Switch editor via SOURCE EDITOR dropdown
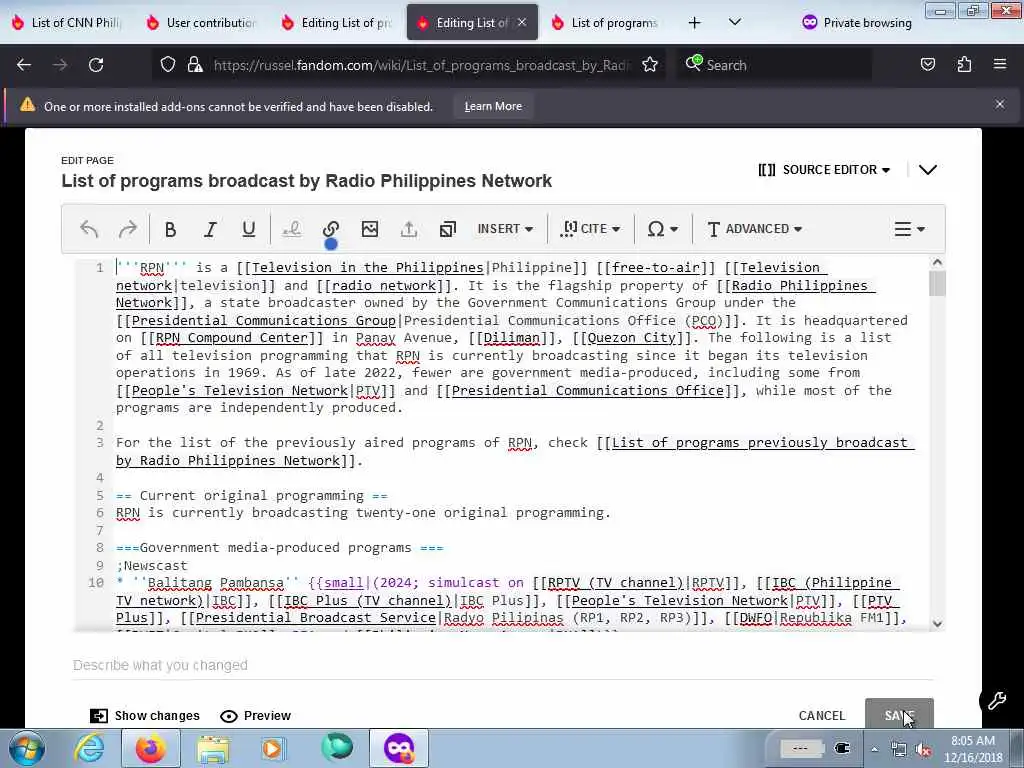This screenshot has height=768, width=1024. pos(824,170)
